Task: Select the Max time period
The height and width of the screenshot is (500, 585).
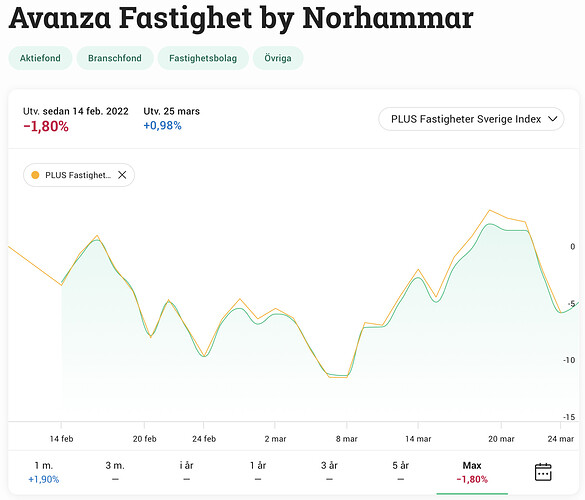Action: click(x=472, y=472)
